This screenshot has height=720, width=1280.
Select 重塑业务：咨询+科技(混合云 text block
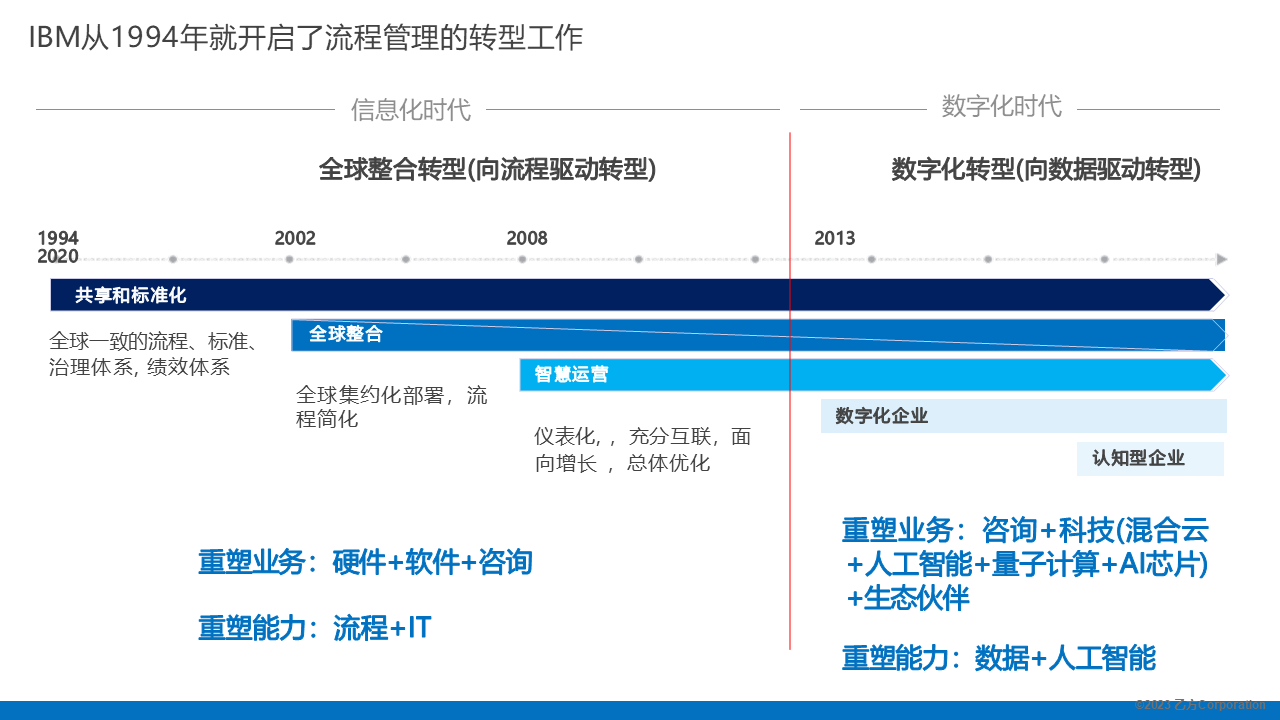(x=1025, y=563)
